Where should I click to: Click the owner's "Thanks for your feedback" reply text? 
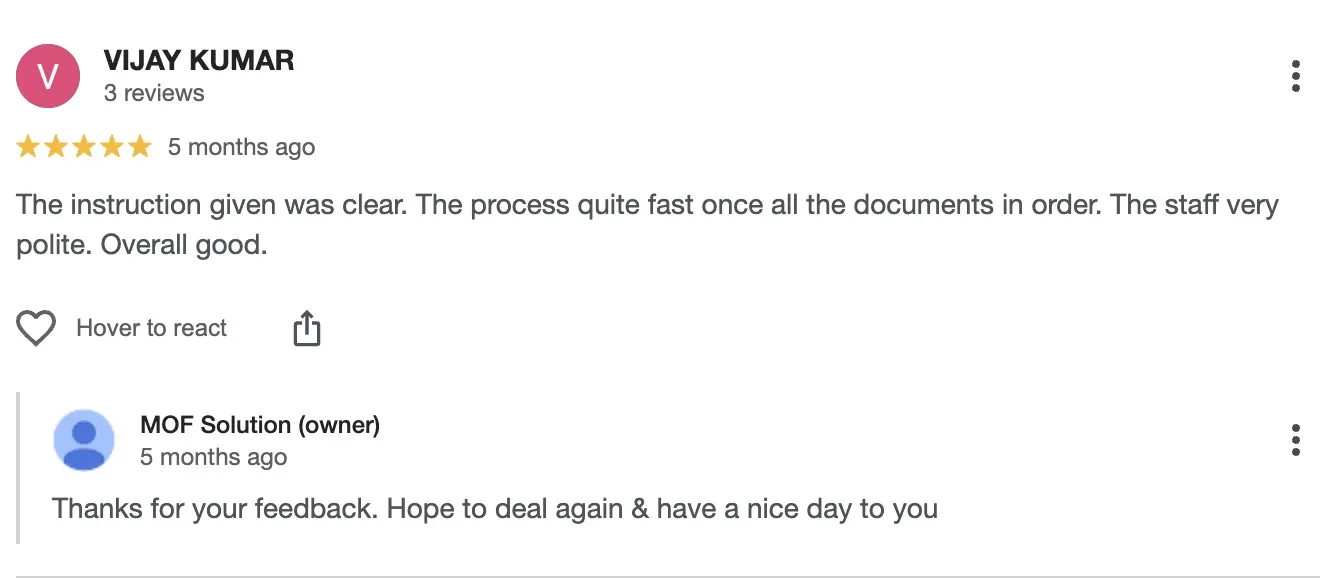coord(495,508)
